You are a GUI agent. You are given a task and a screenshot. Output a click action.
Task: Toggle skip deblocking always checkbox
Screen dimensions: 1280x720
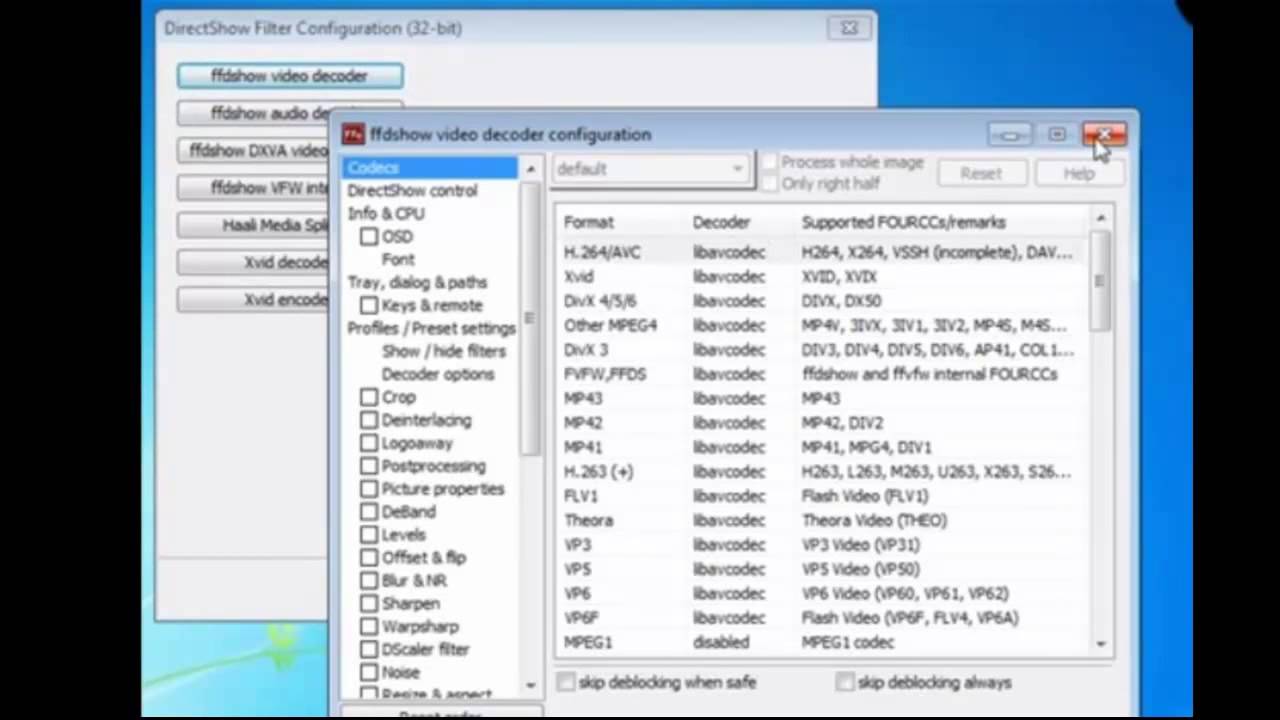[x=846, y=682]
